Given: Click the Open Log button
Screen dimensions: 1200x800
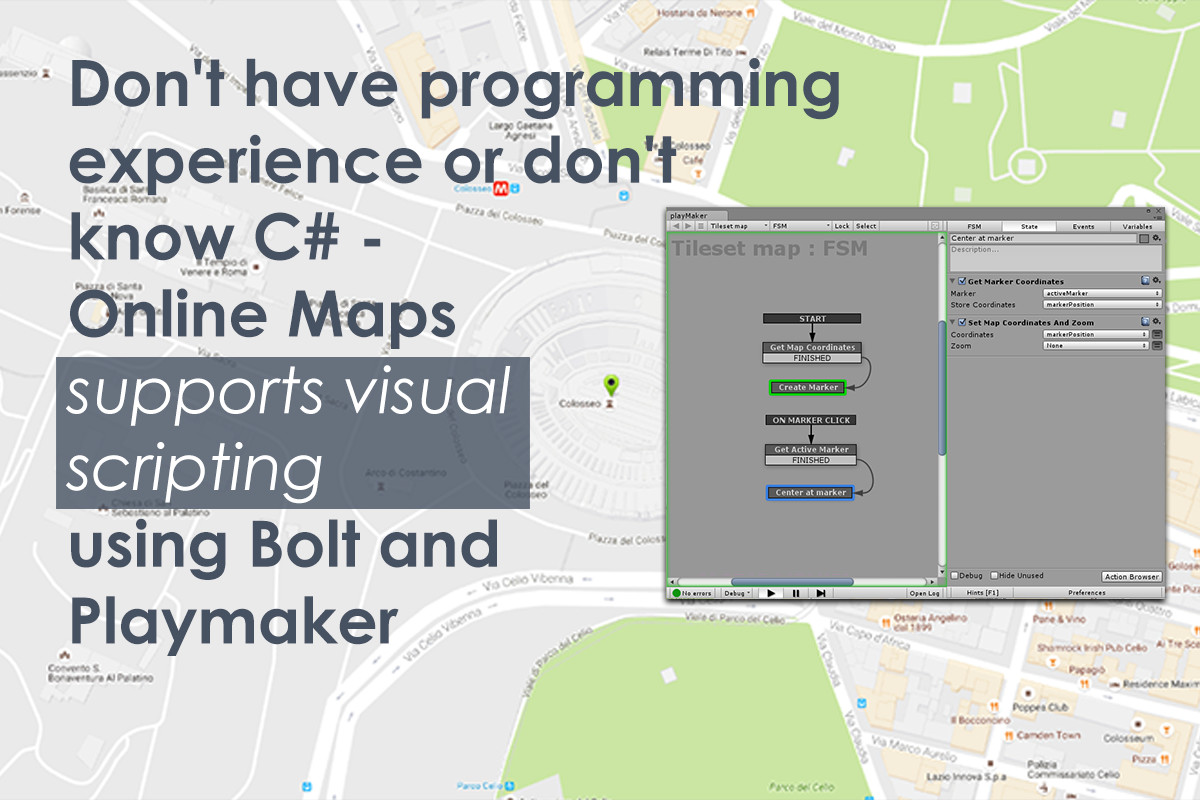Looking at the screenshot, I should (924, 593).
